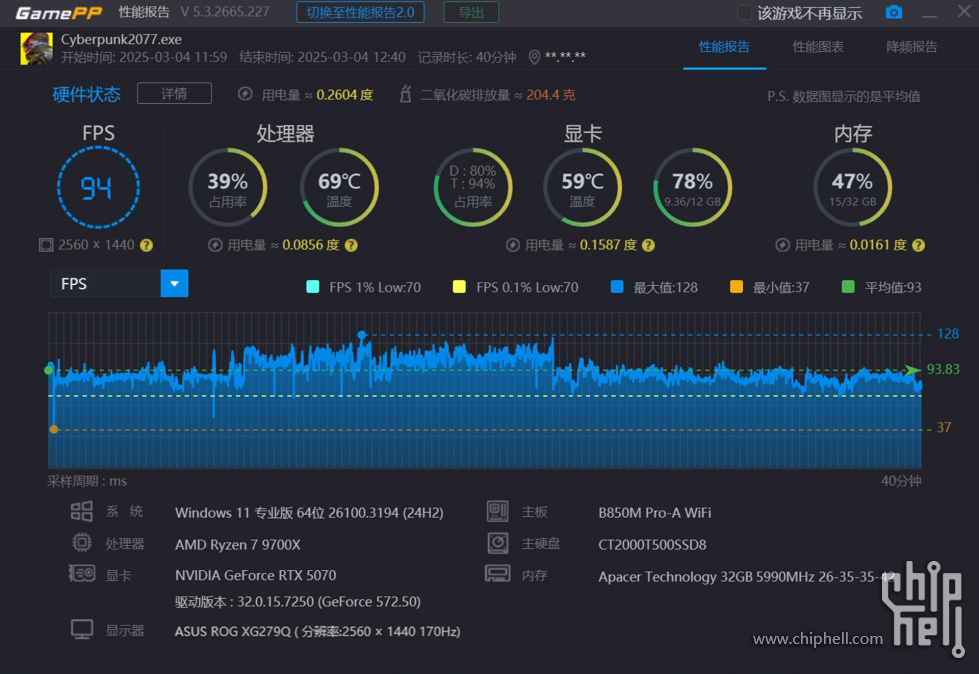Click the graphics card icon in the specs list
Screen dimensions: 979x674
tap(82, 573)
